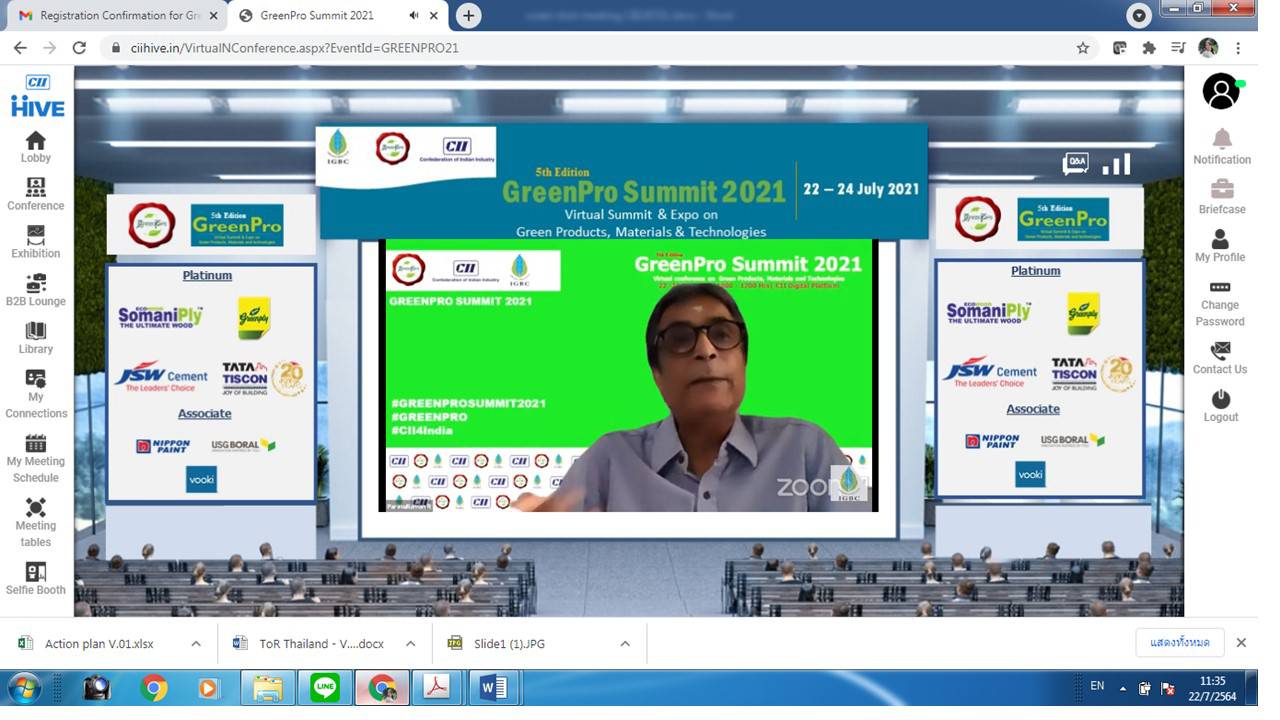Go to the Conference section

pyautogui.click(x=36, y=195)
